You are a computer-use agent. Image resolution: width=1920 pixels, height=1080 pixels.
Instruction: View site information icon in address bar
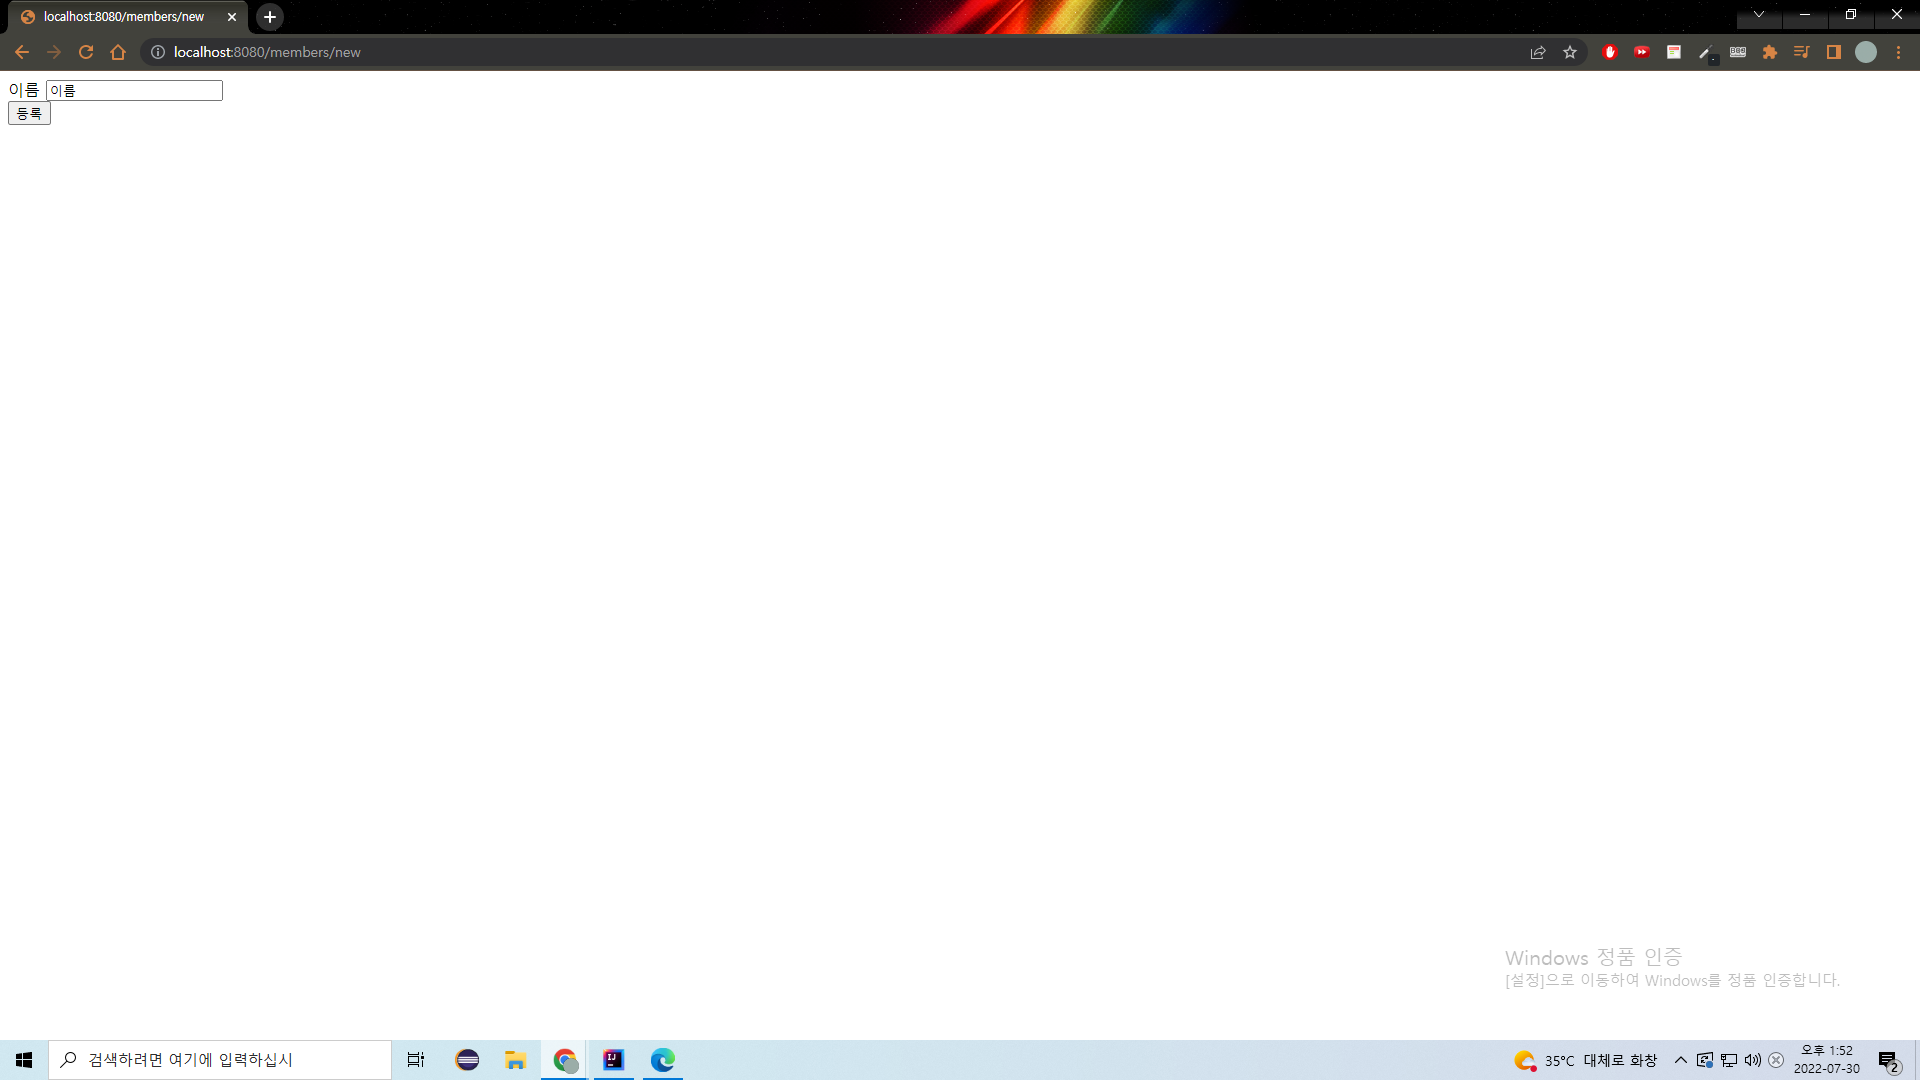(158, 52)
